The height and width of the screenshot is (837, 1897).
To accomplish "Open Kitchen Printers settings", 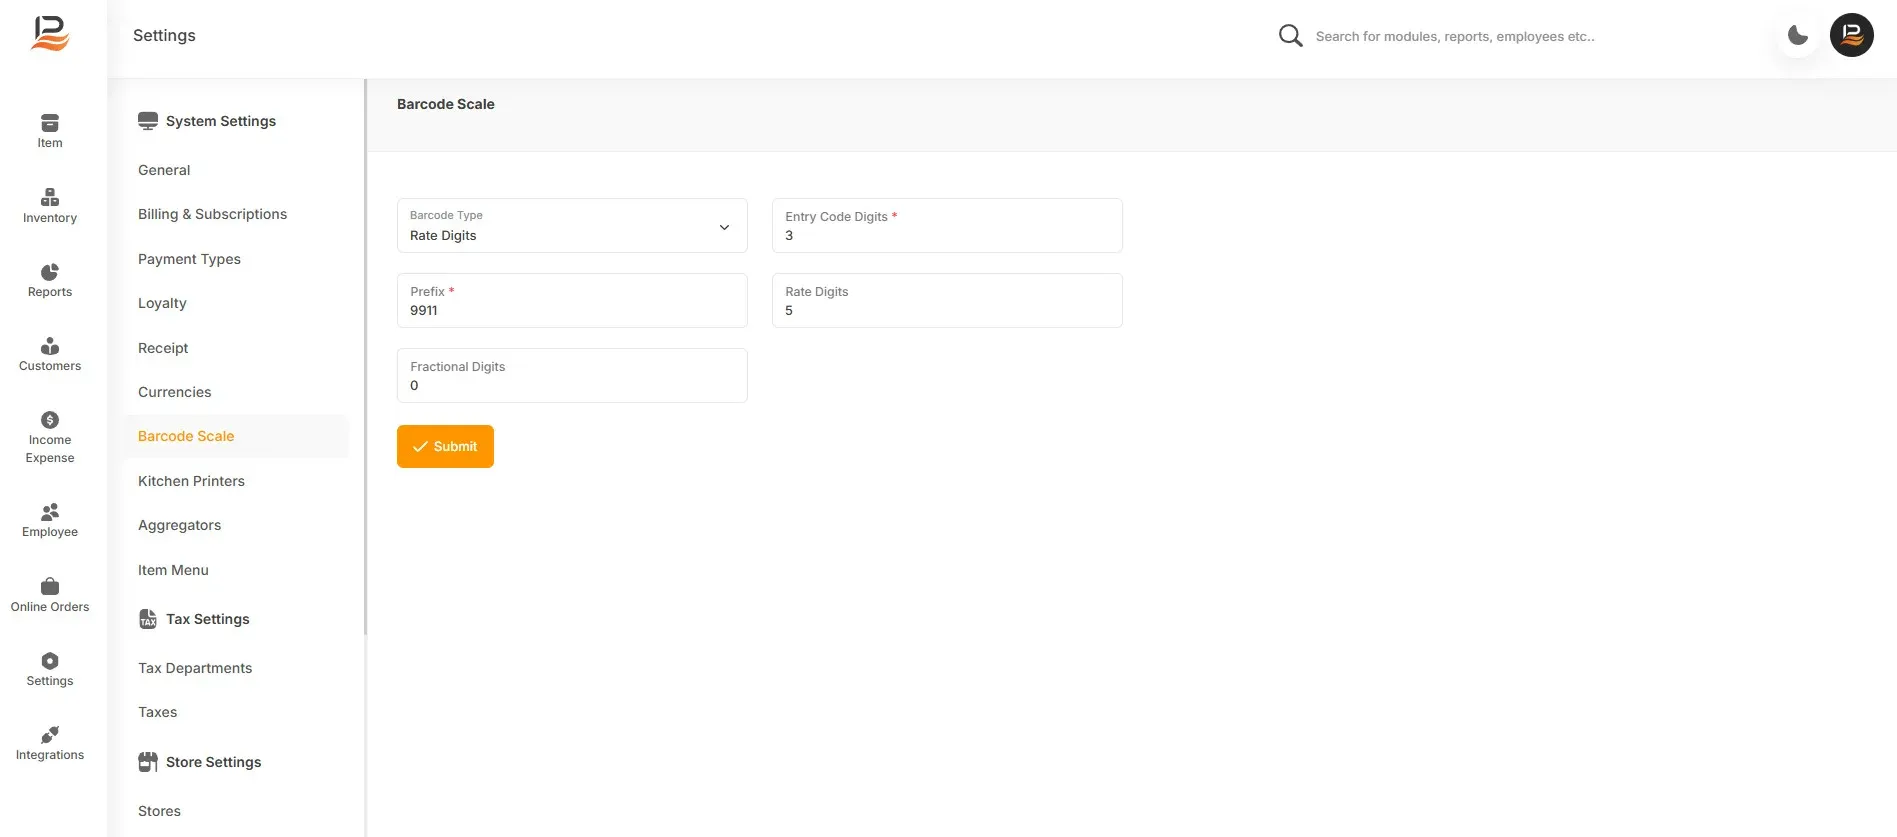I will pyautogui.click(x=191, y=481).
